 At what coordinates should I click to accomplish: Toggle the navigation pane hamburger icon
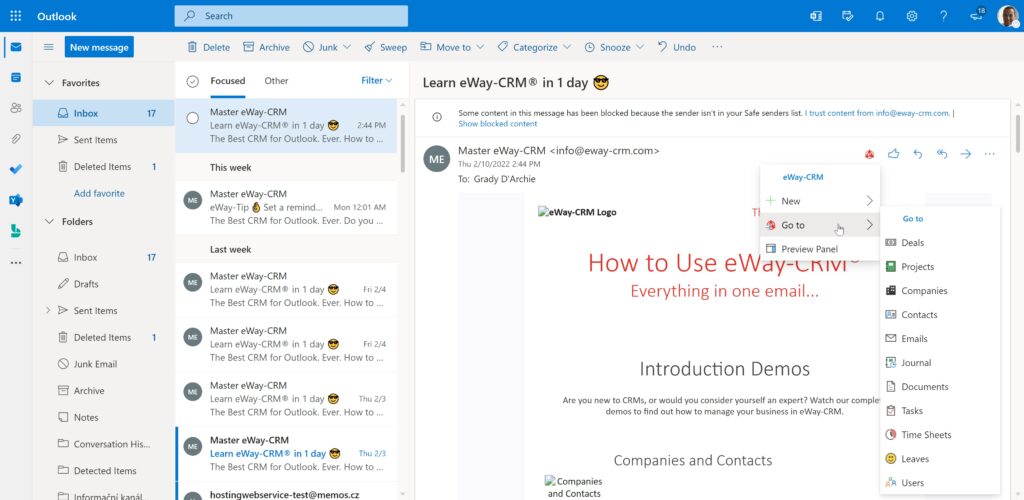click(x=48, y=47)
